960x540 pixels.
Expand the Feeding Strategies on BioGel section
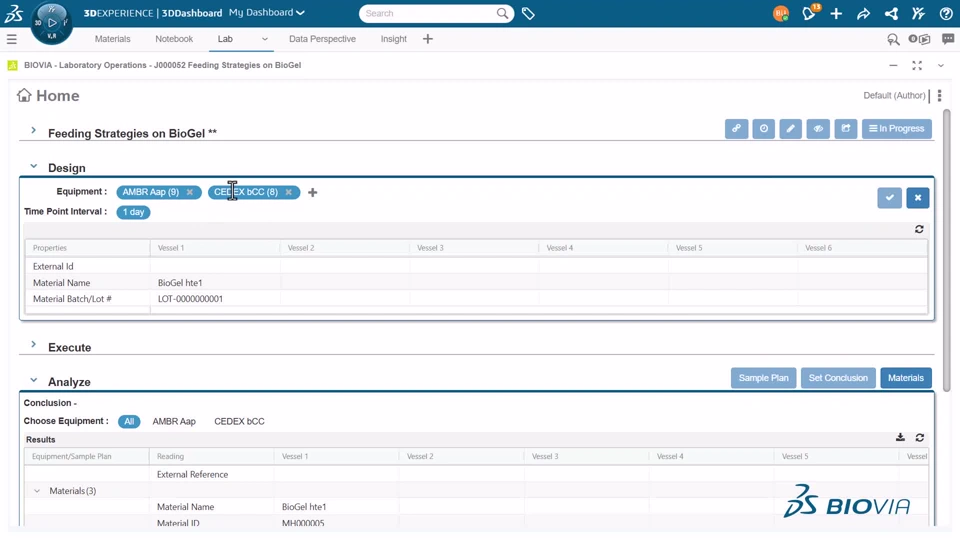pos(34,130)
